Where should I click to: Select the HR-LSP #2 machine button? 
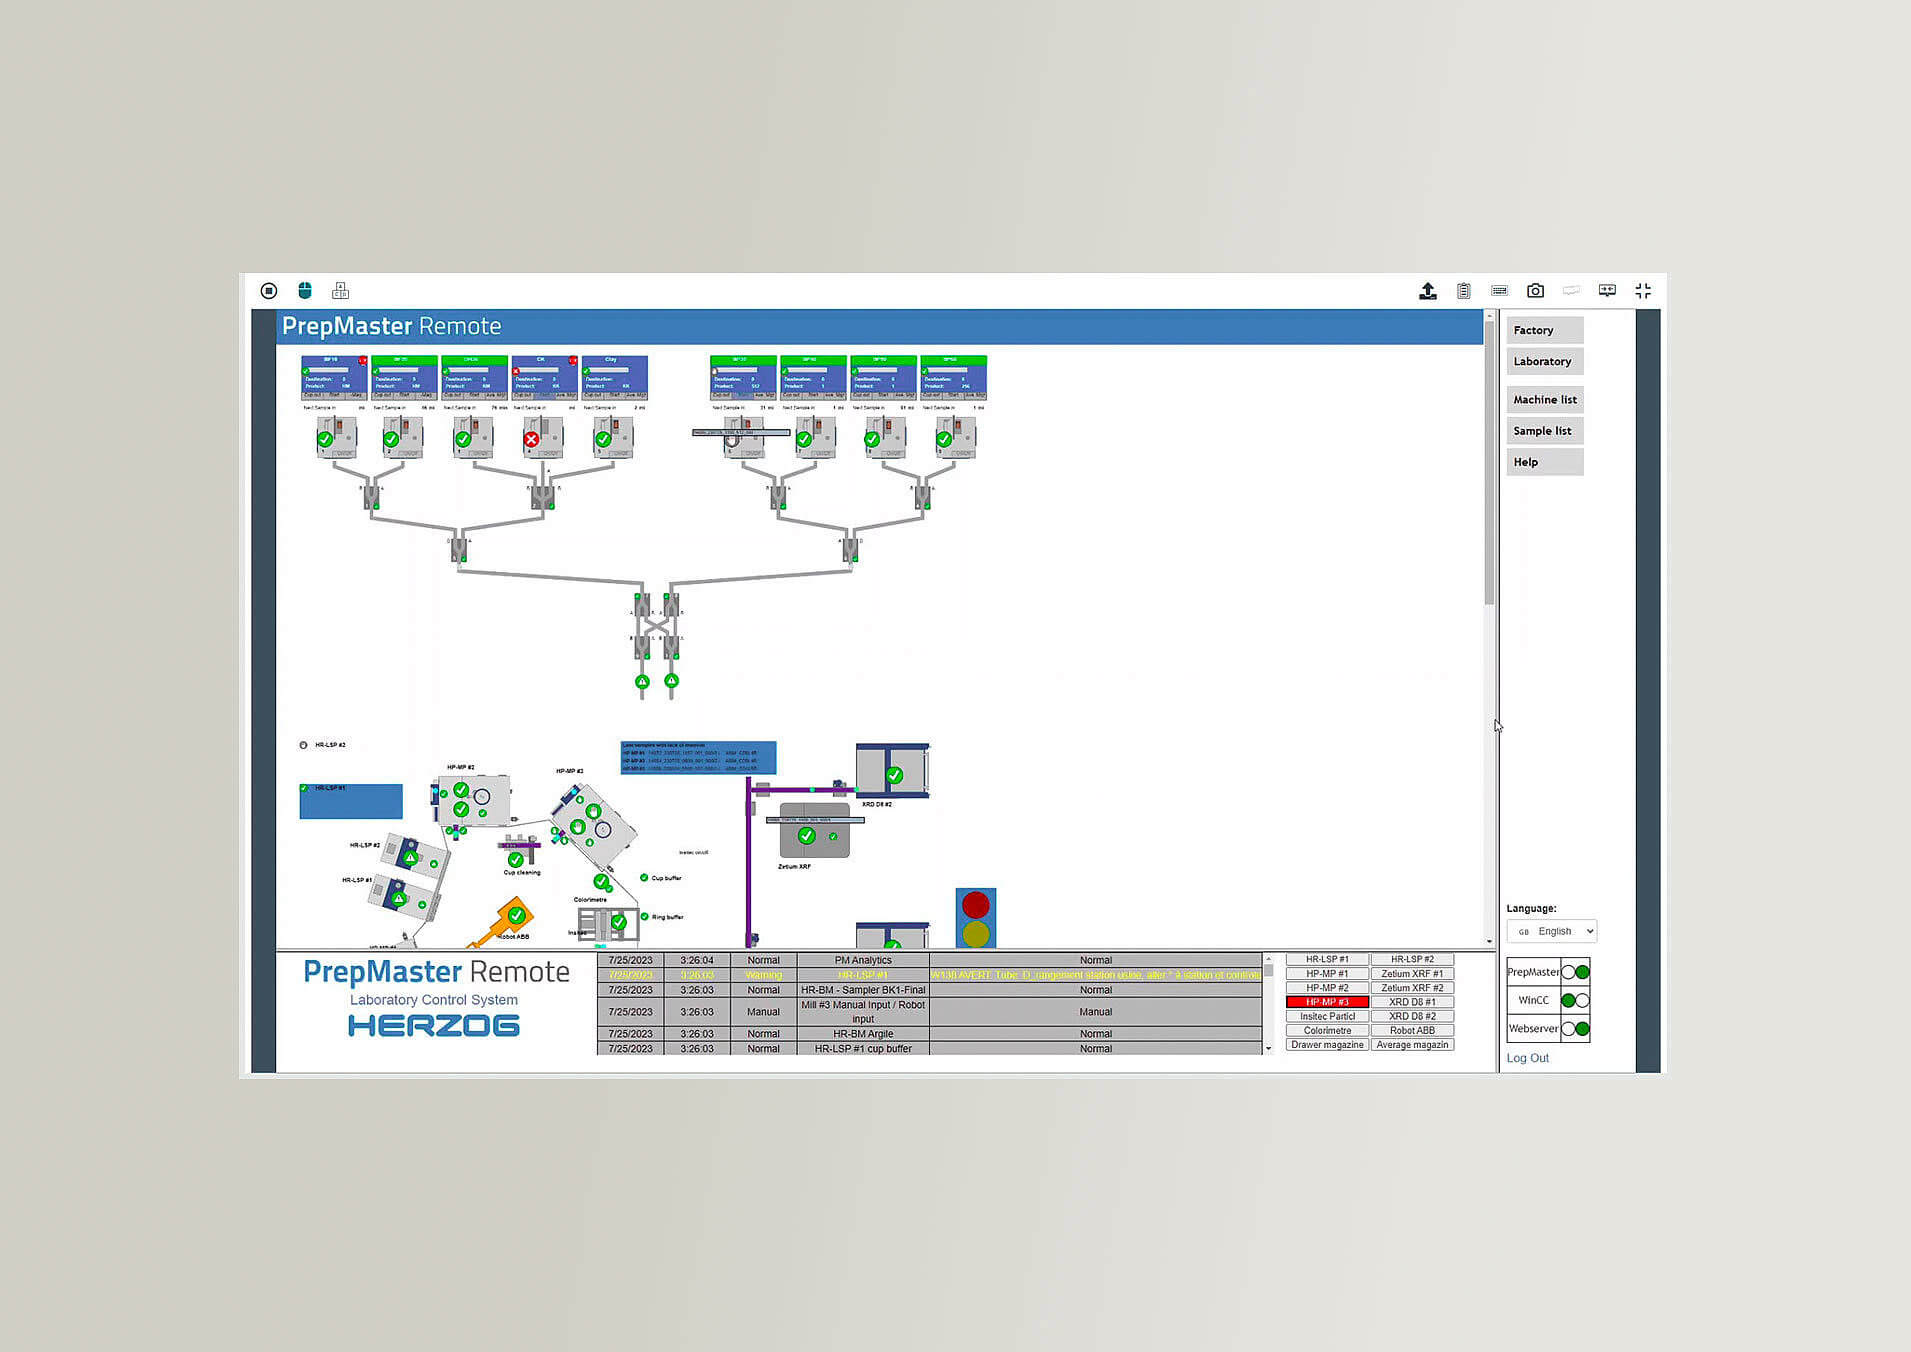tap(1412, 959)
